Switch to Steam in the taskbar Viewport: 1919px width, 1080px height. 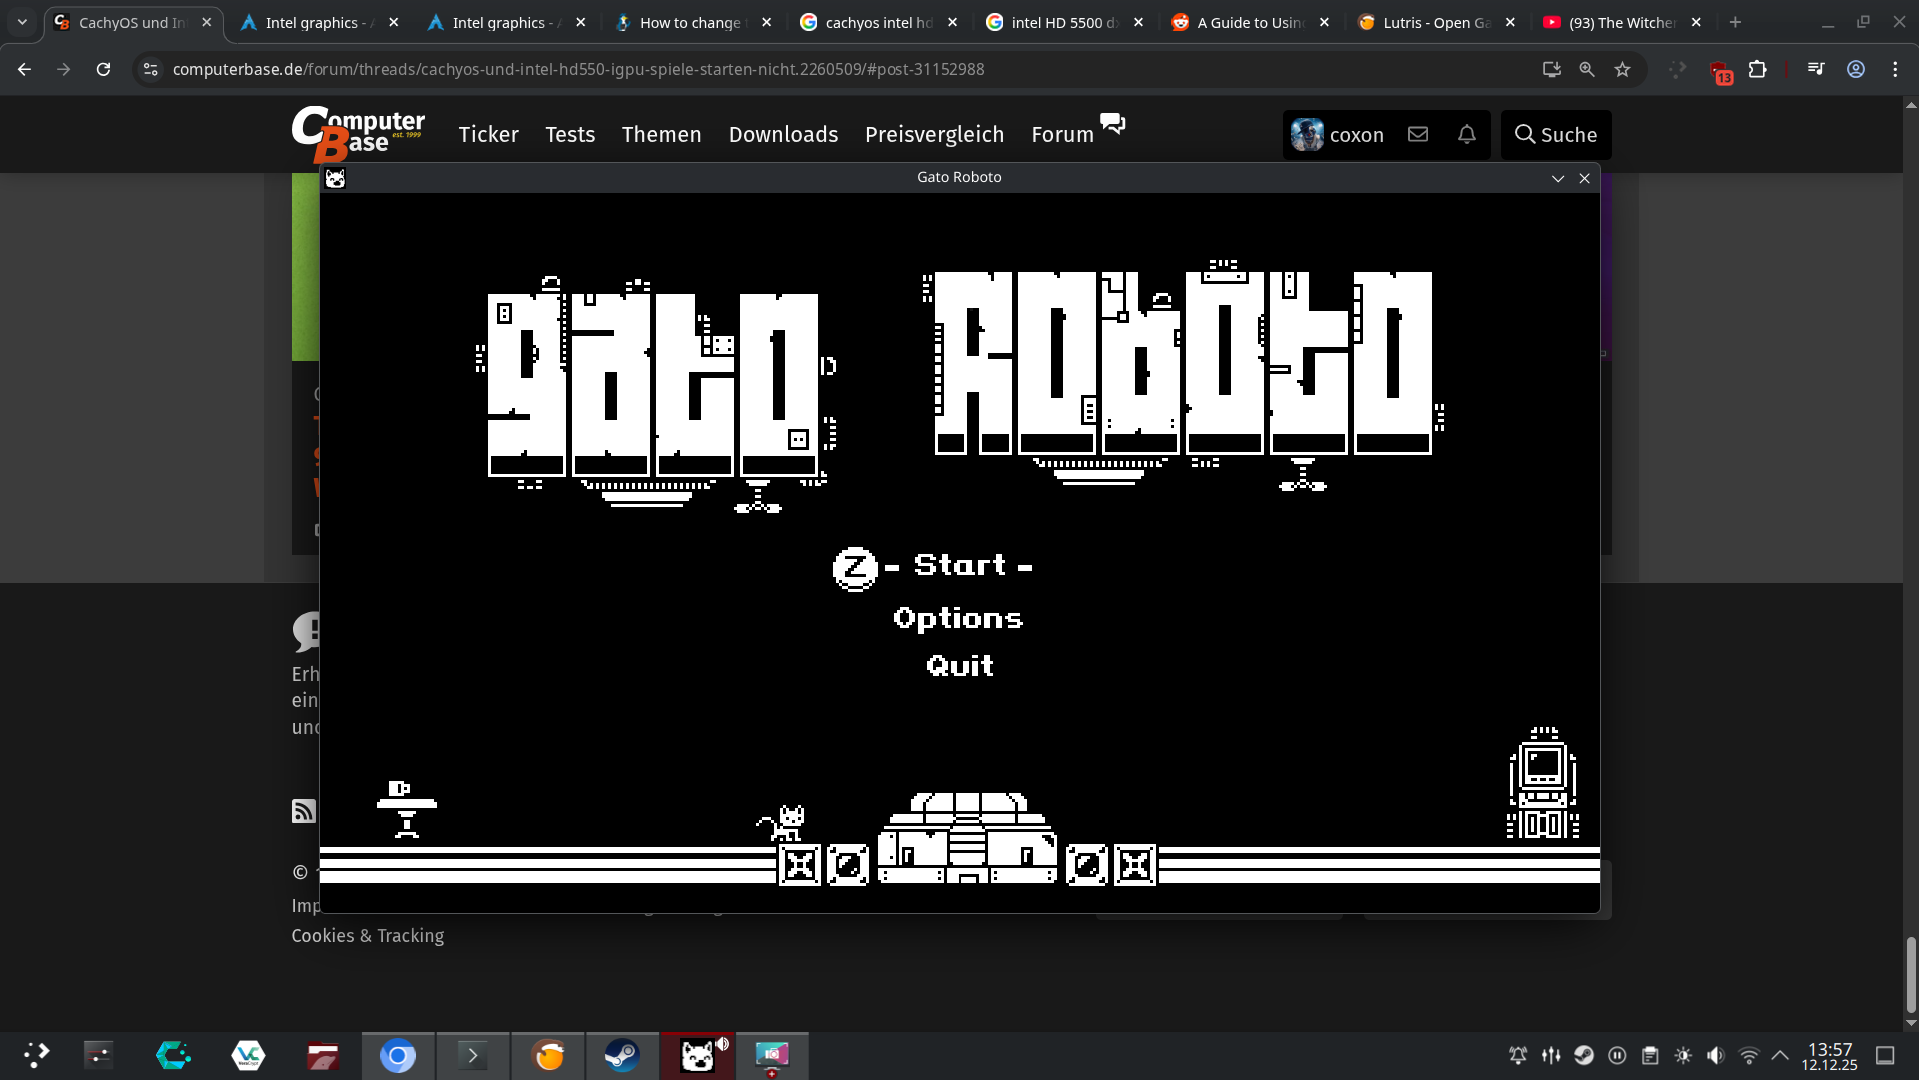(622, 1055)
